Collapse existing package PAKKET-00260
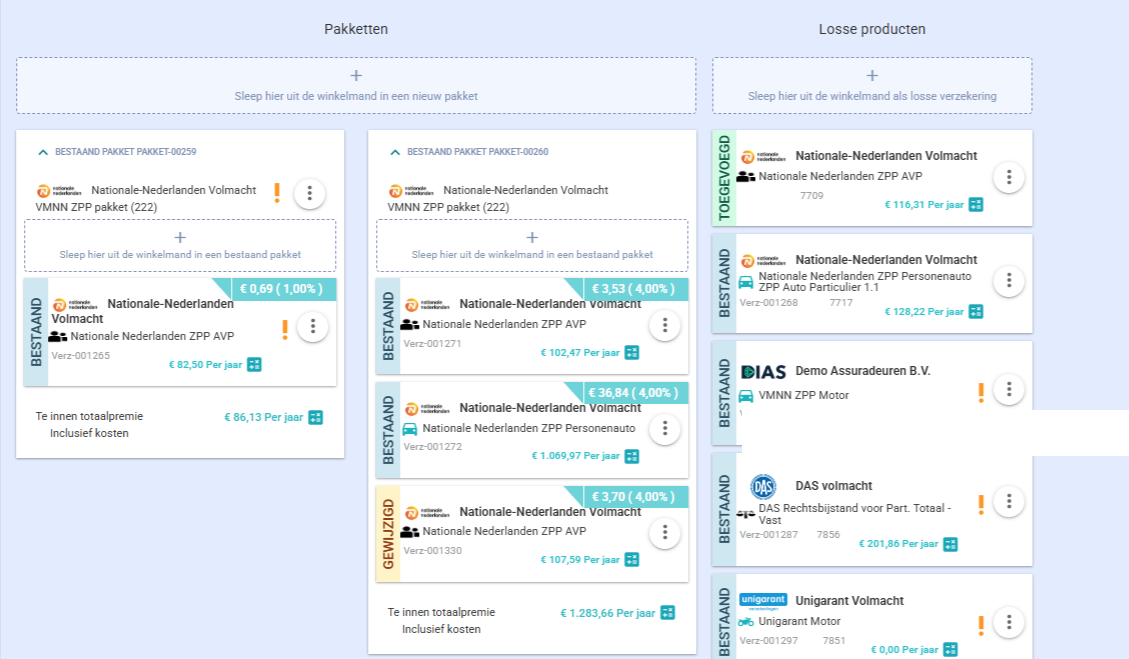This screenshot has height=659, width=1129. pyautogui.click(x=395, y=152)
